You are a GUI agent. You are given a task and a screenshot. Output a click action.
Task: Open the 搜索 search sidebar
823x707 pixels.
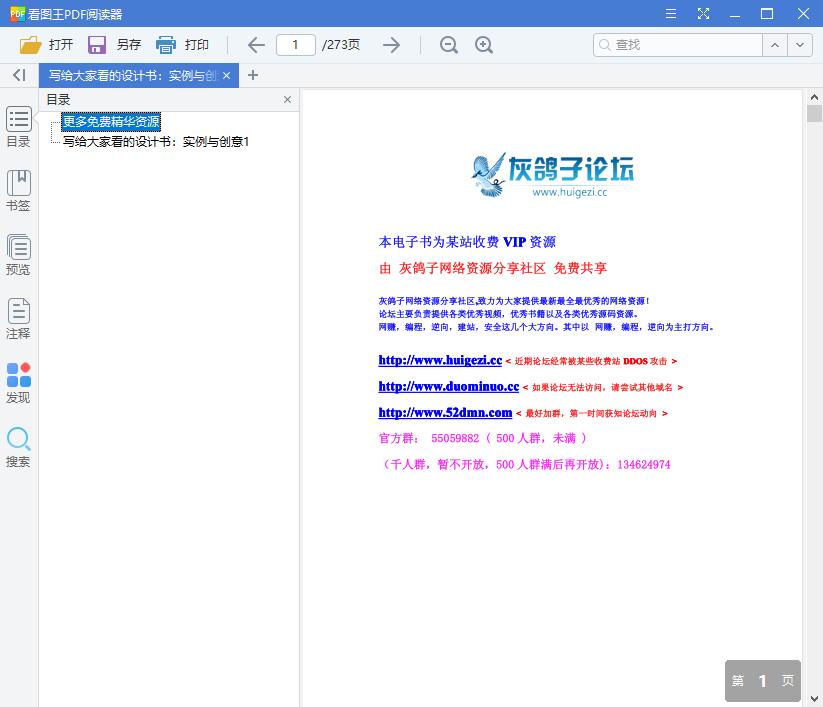[18, 447]
